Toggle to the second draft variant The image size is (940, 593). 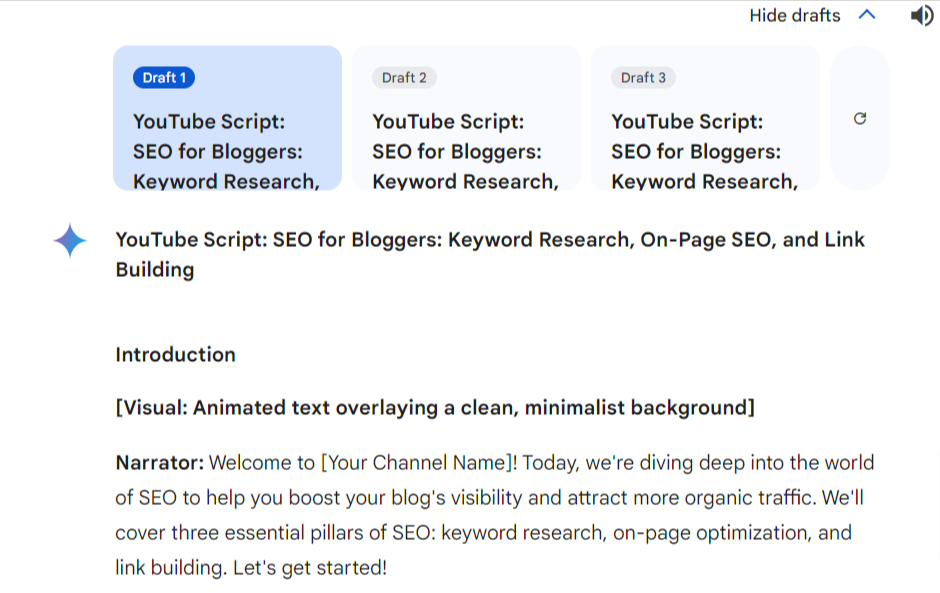tap(466, 120)
